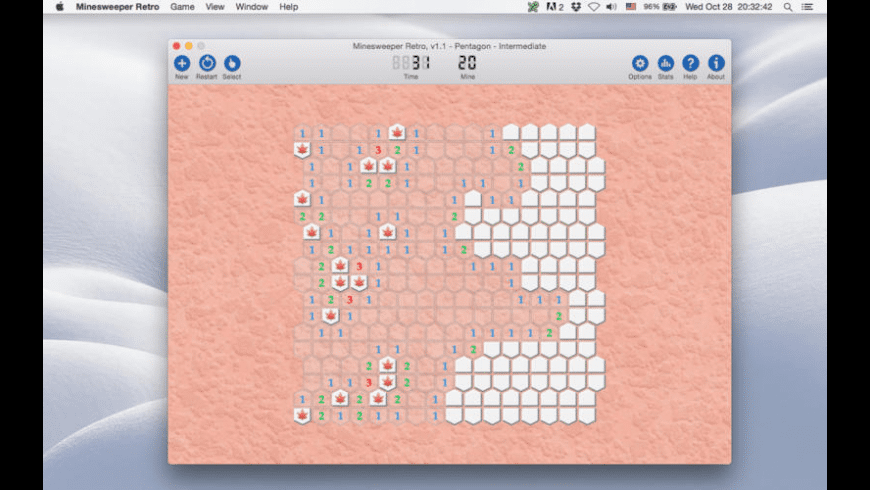Open the View menu

pos(215,7)
